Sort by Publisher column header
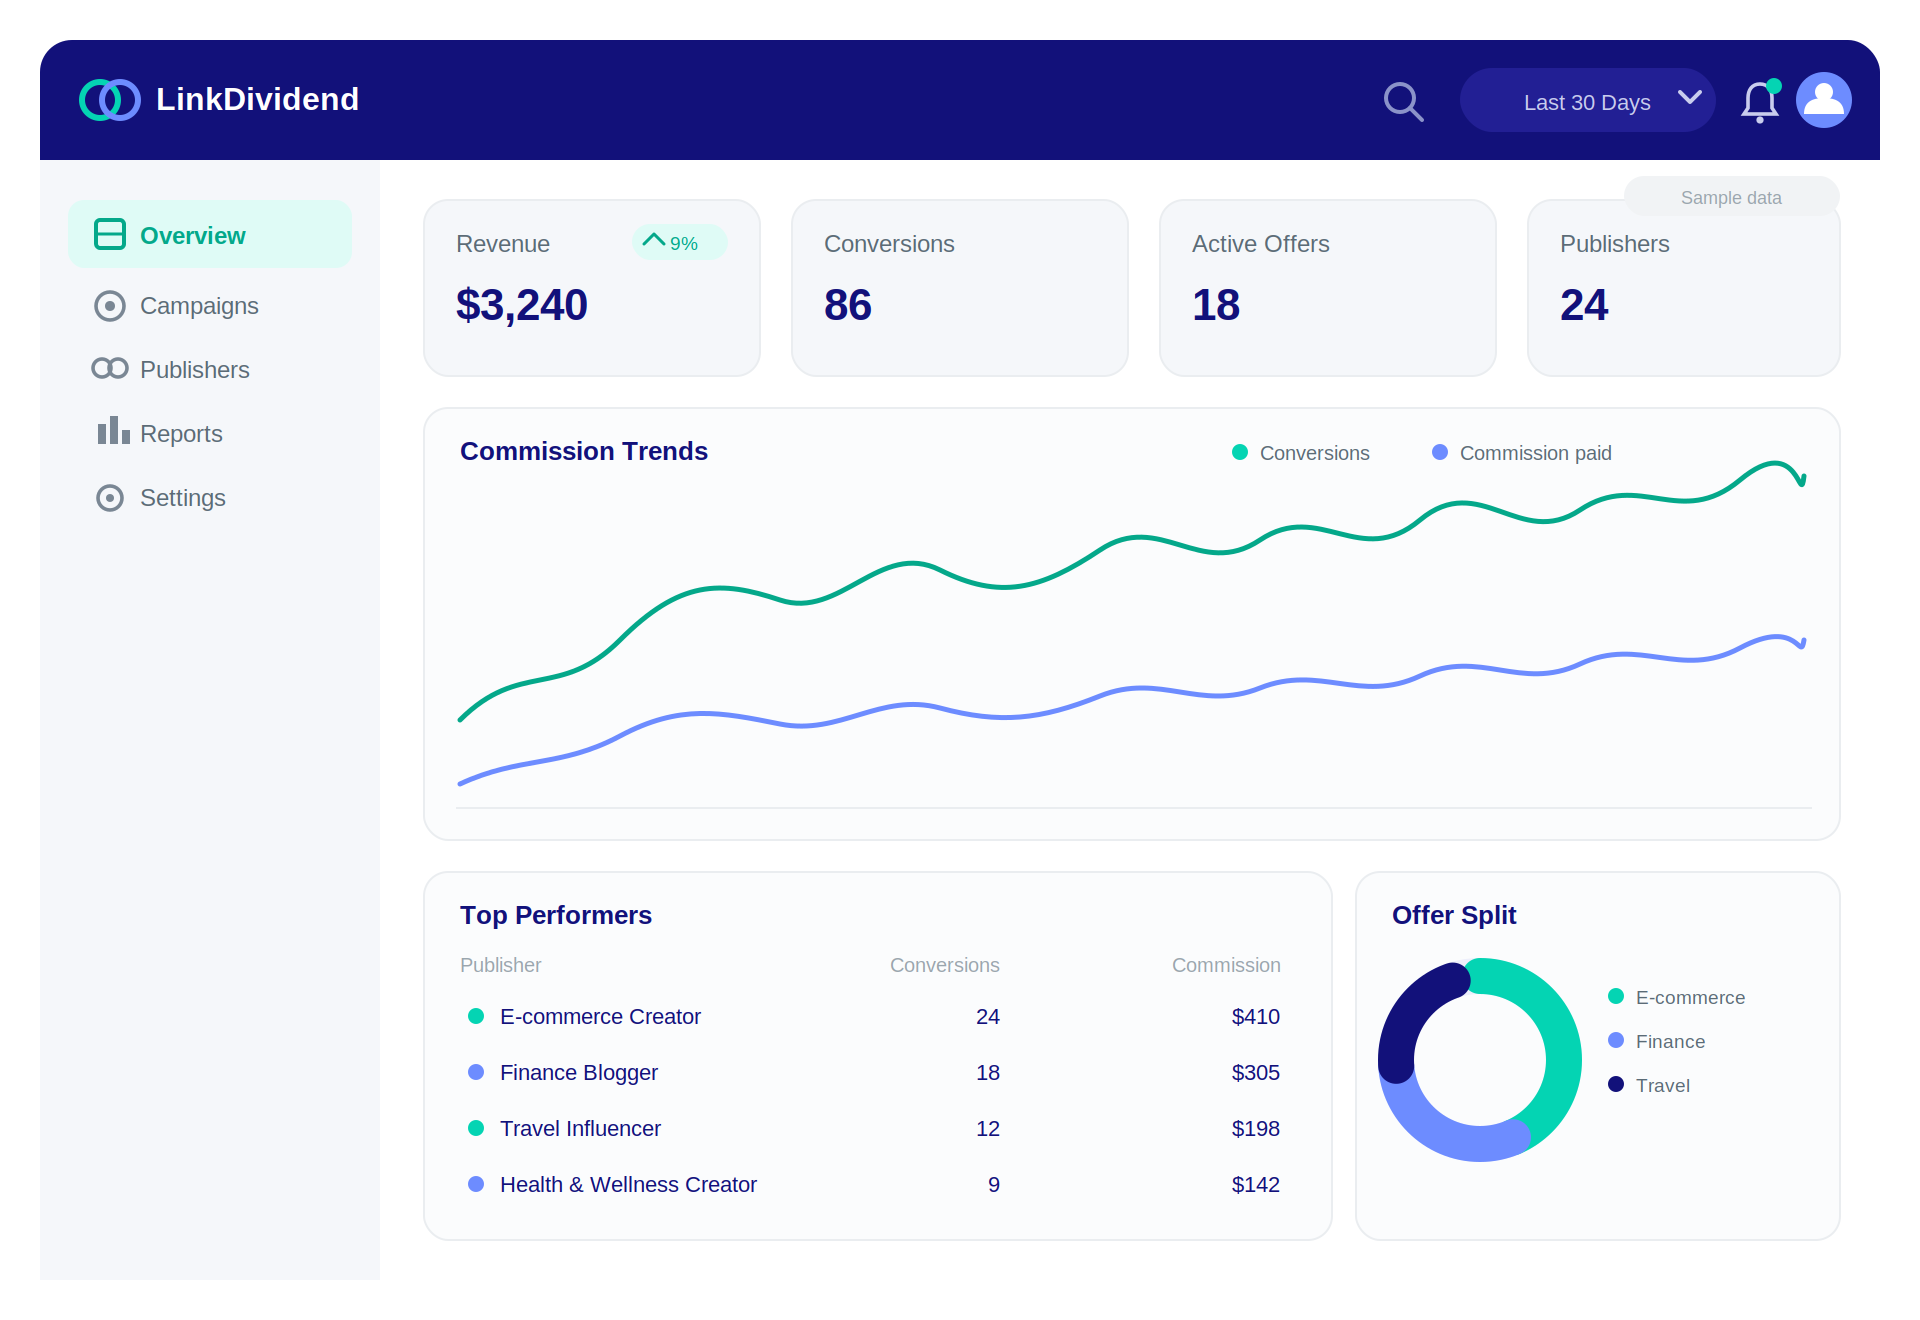 click(500, 965)
